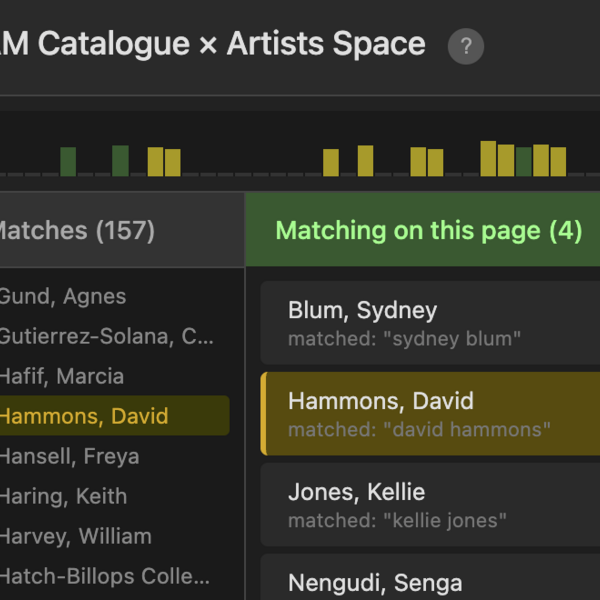Viewport: 600px width, 600px height.
Task: Select highlighted Hammons, David list entry
Action: click(85, 416)
